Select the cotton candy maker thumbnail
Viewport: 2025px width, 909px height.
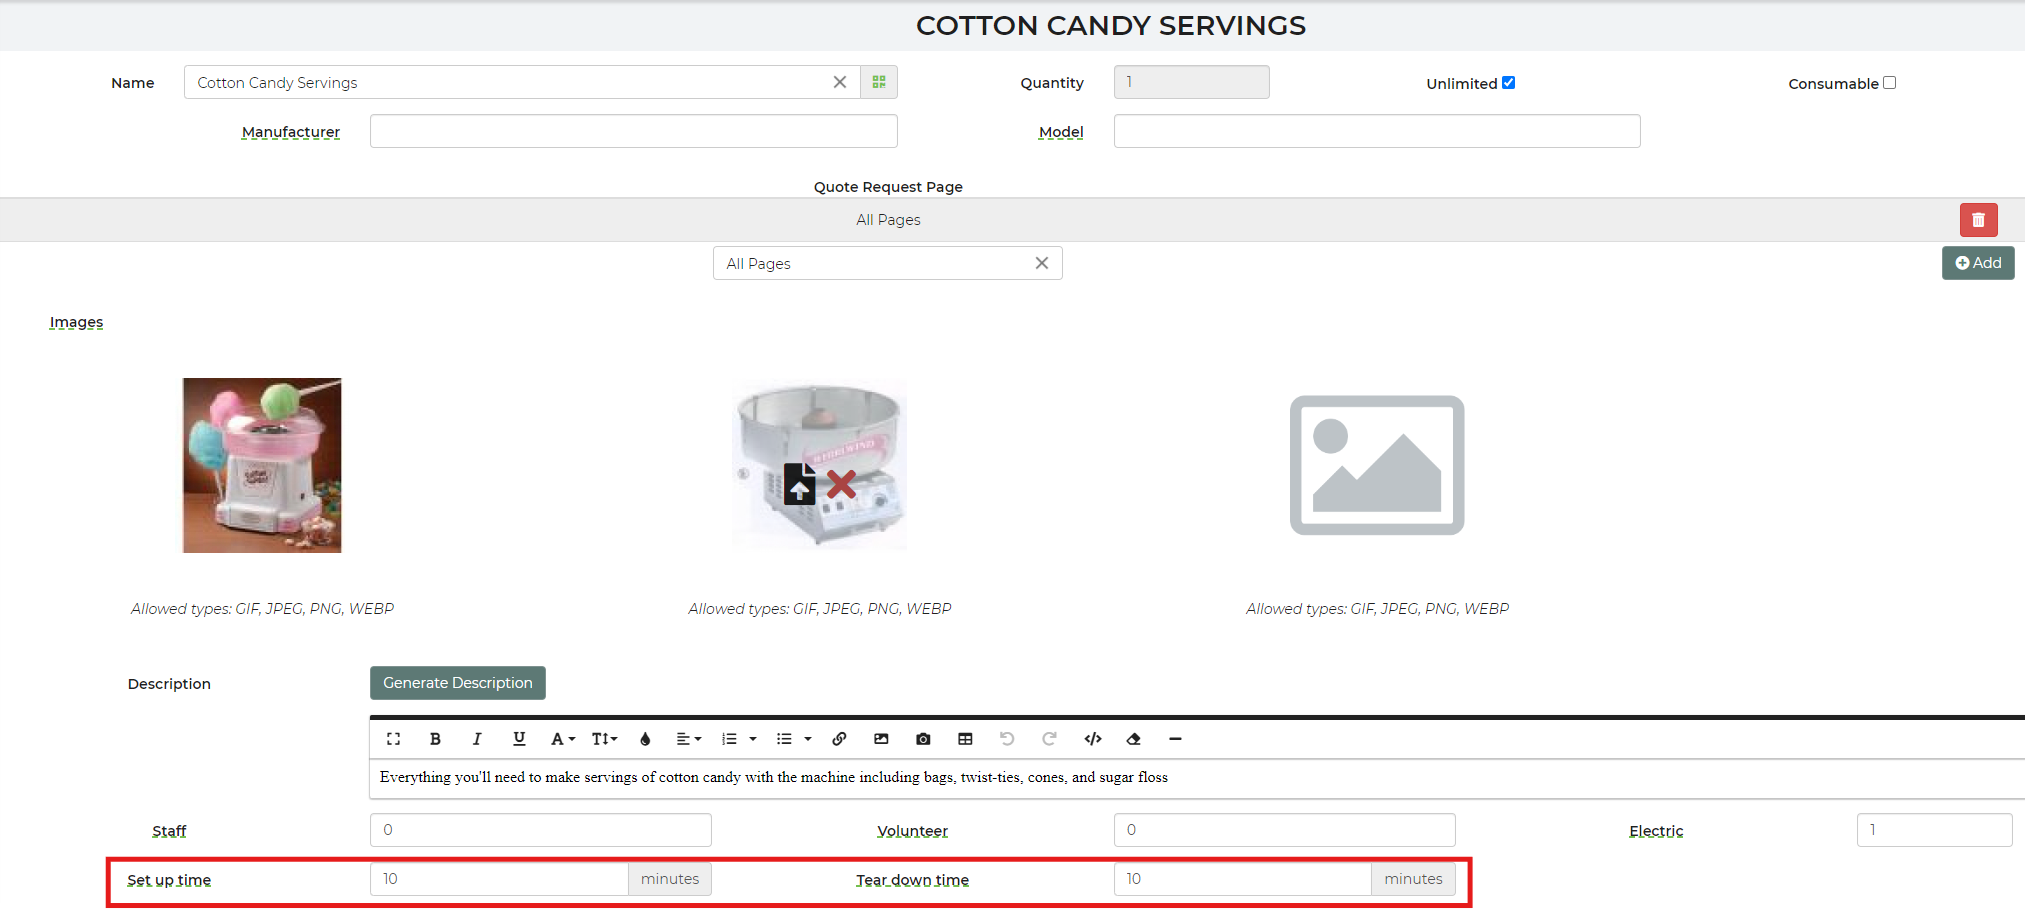[x=262, y=465]
